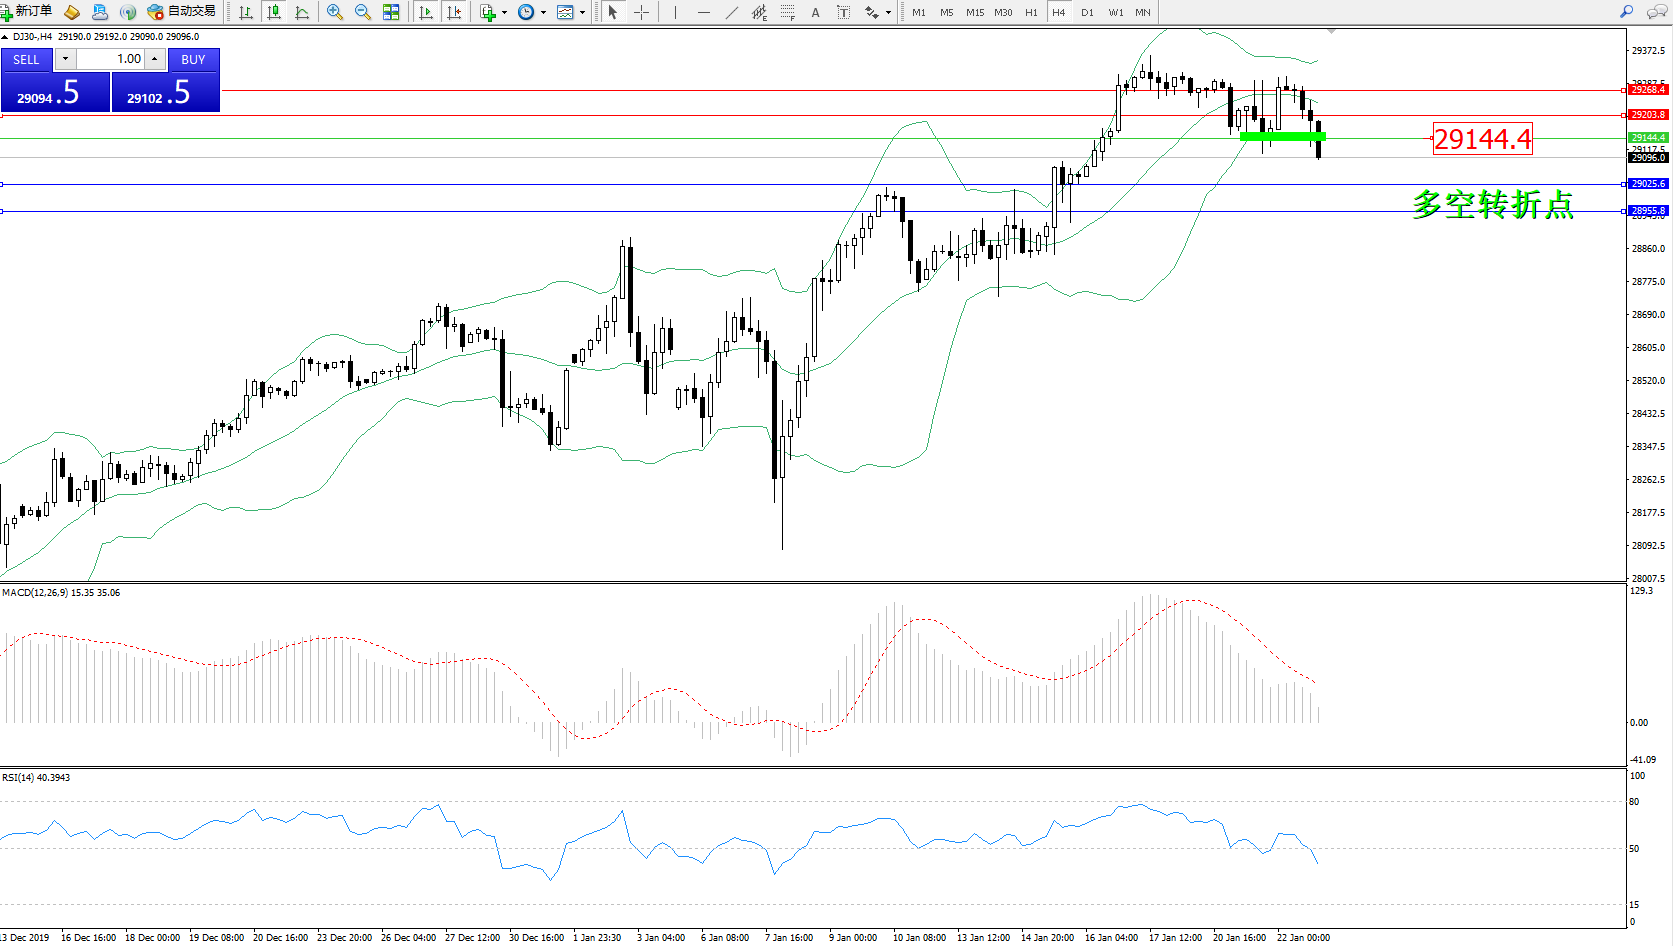Open the Periodicity clock dropdown arrow
This screenshot has height=946, width=1673.
pyautogui.click(x=543, y=13)
